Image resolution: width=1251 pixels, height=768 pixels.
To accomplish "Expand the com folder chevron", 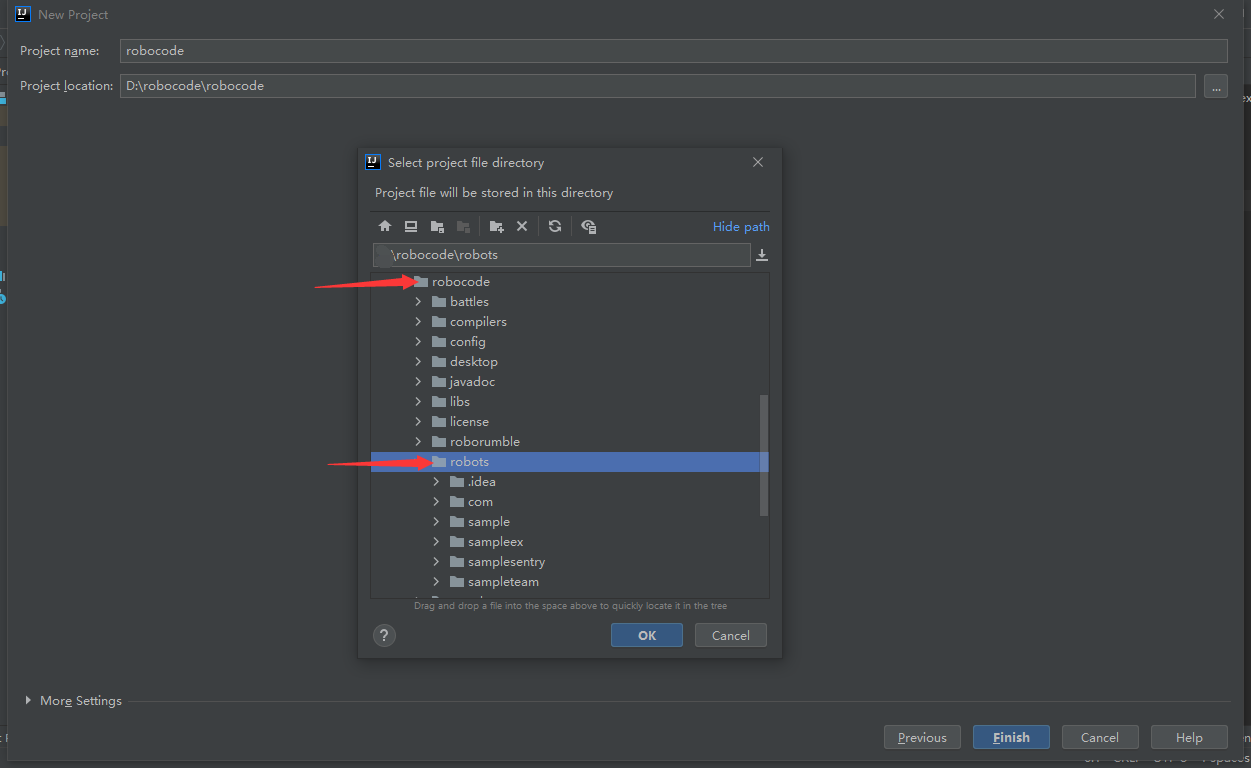I will click(436, 502).
